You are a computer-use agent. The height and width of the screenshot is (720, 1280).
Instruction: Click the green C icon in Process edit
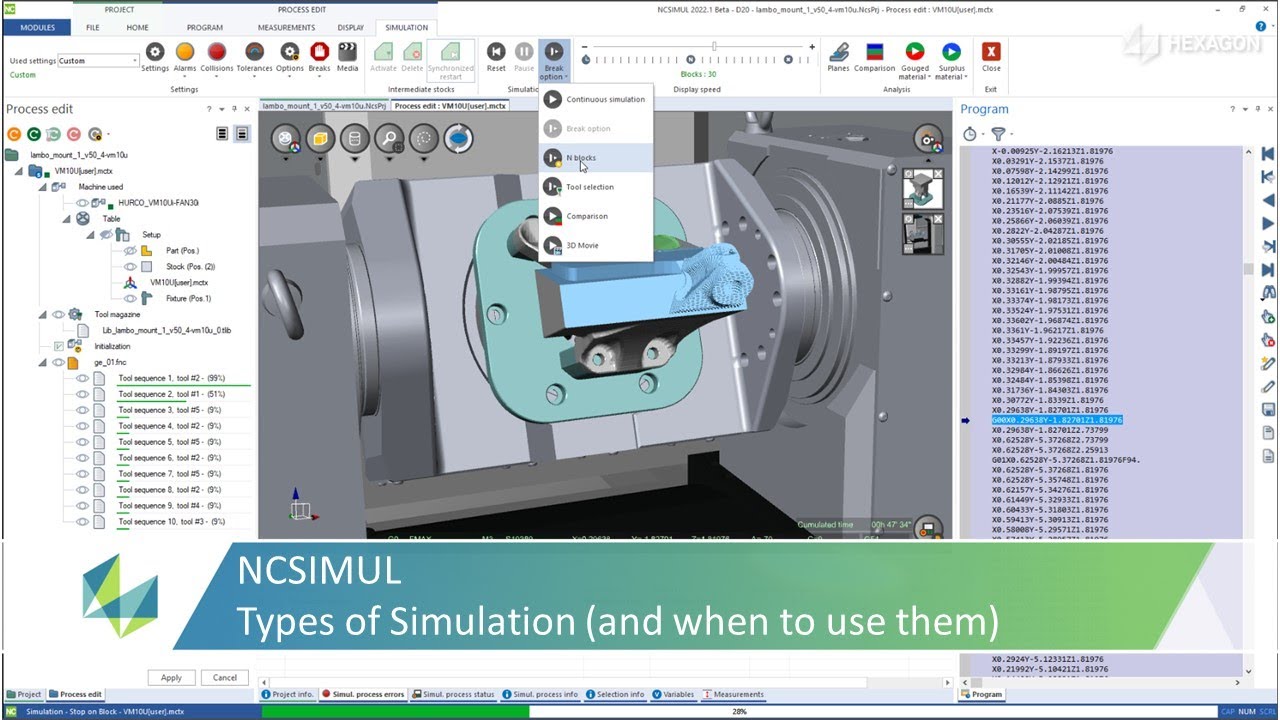[x=34, y=134]
